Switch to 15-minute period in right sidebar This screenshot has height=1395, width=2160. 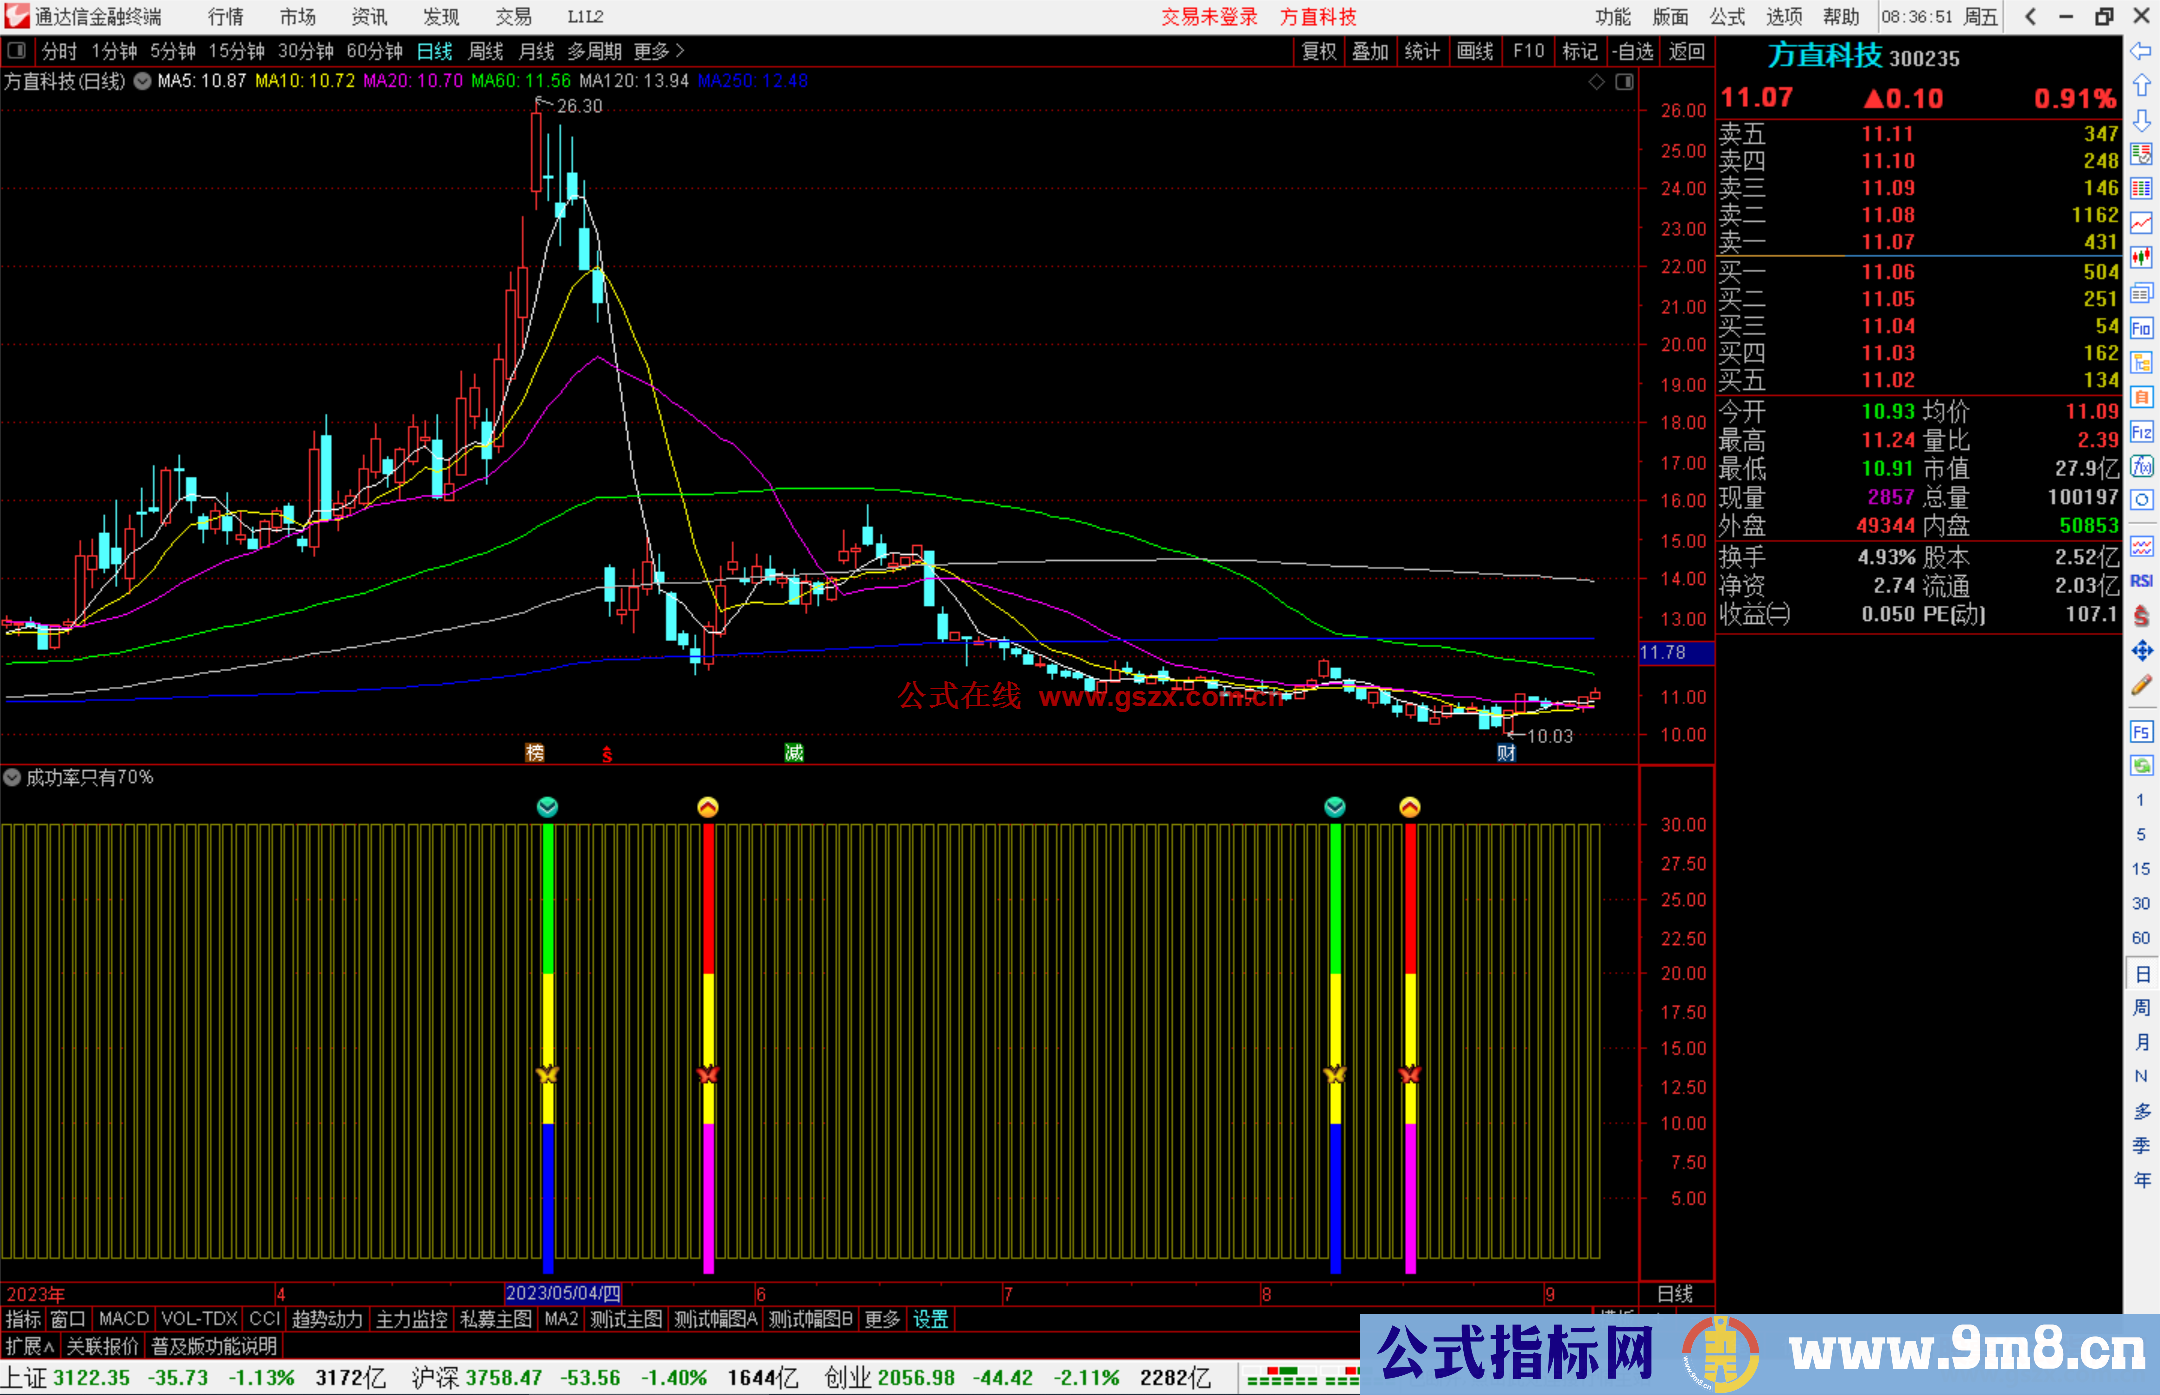coord(2140,869)
